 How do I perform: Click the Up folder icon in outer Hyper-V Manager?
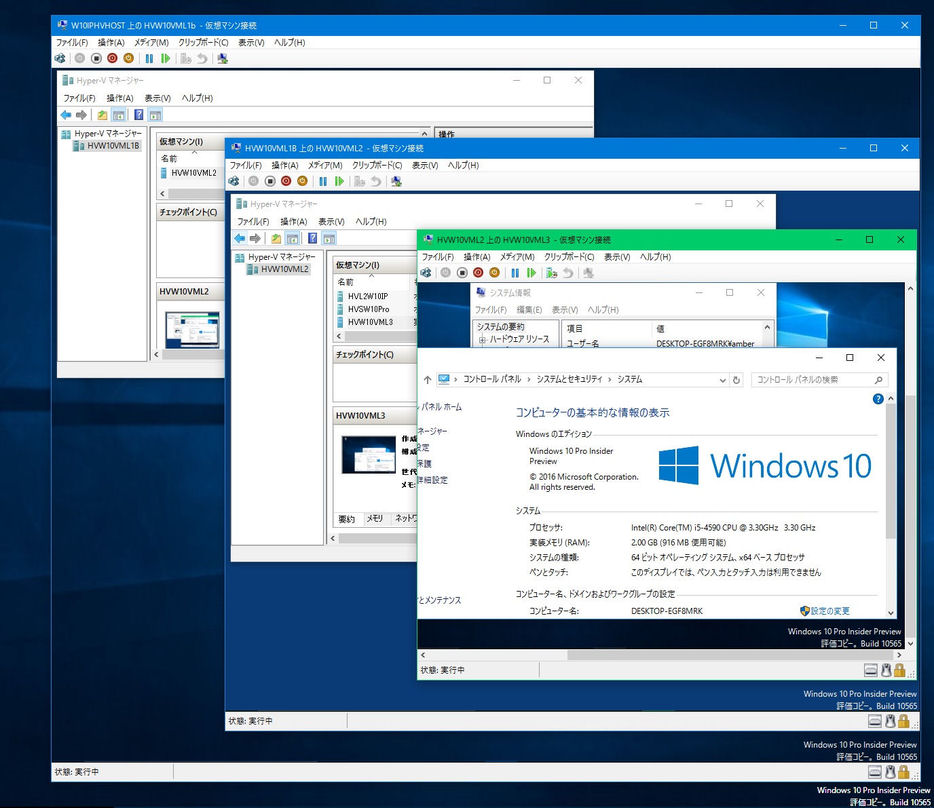tap(102, 115)
